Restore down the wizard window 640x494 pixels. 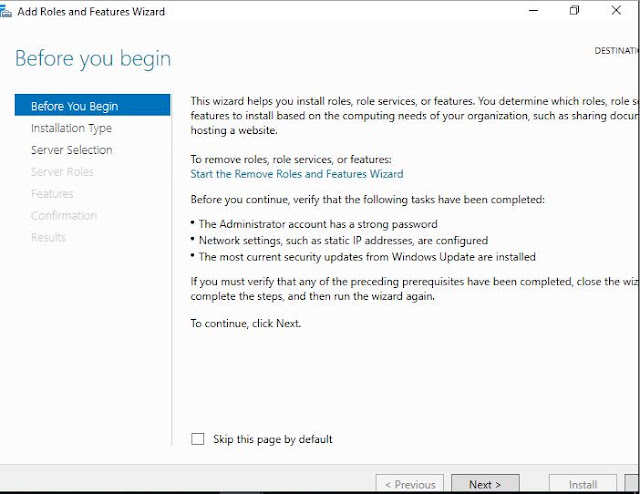tap(574, 11)
